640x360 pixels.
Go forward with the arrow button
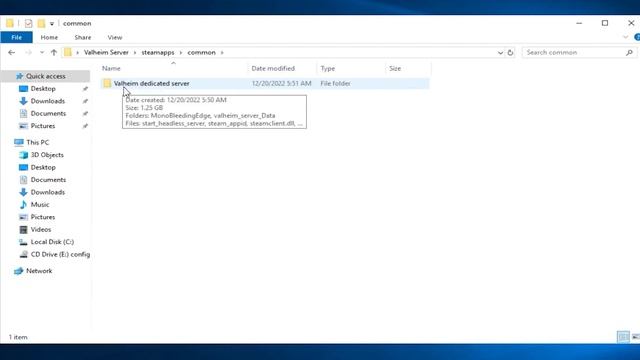pyautogui.click(x=28, y=52)
